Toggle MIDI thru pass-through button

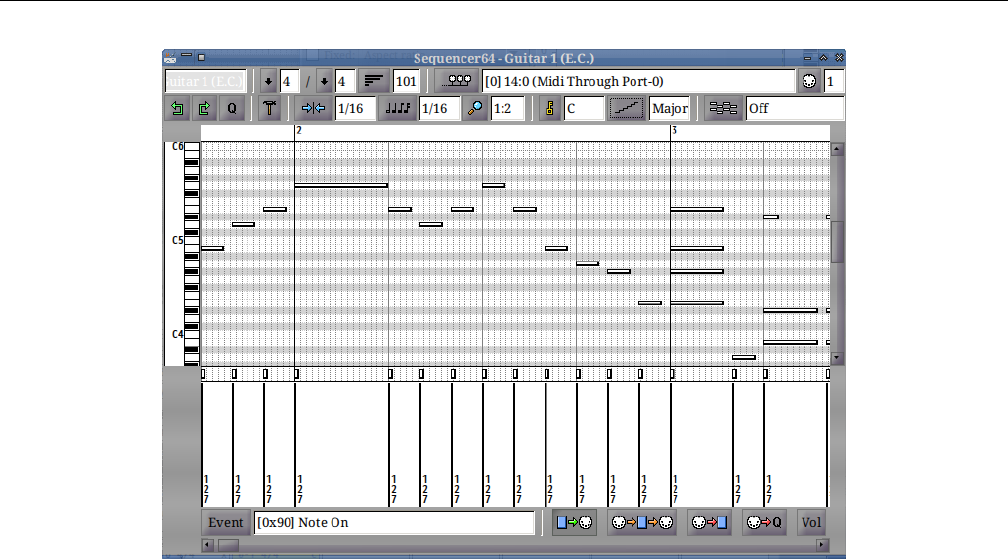642,522
